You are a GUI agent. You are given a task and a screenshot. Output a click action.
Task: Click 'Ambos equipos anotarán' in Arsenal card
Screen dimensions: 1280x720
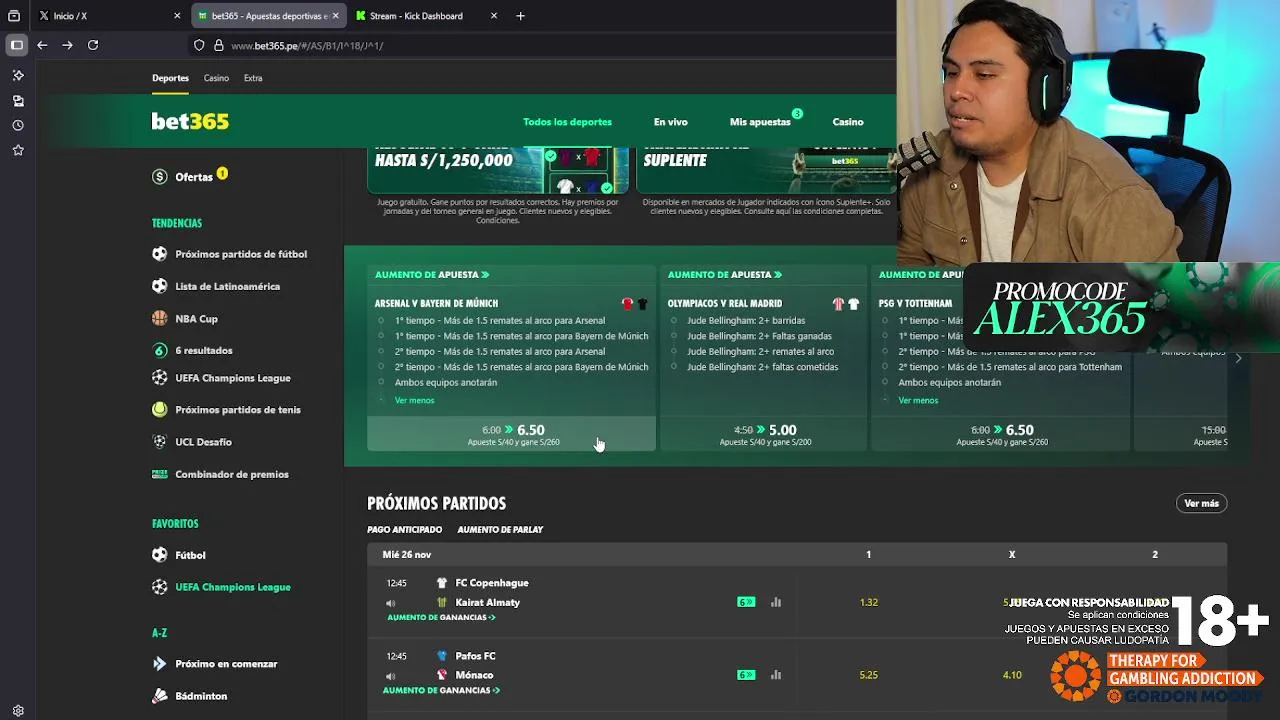[446, 382]
